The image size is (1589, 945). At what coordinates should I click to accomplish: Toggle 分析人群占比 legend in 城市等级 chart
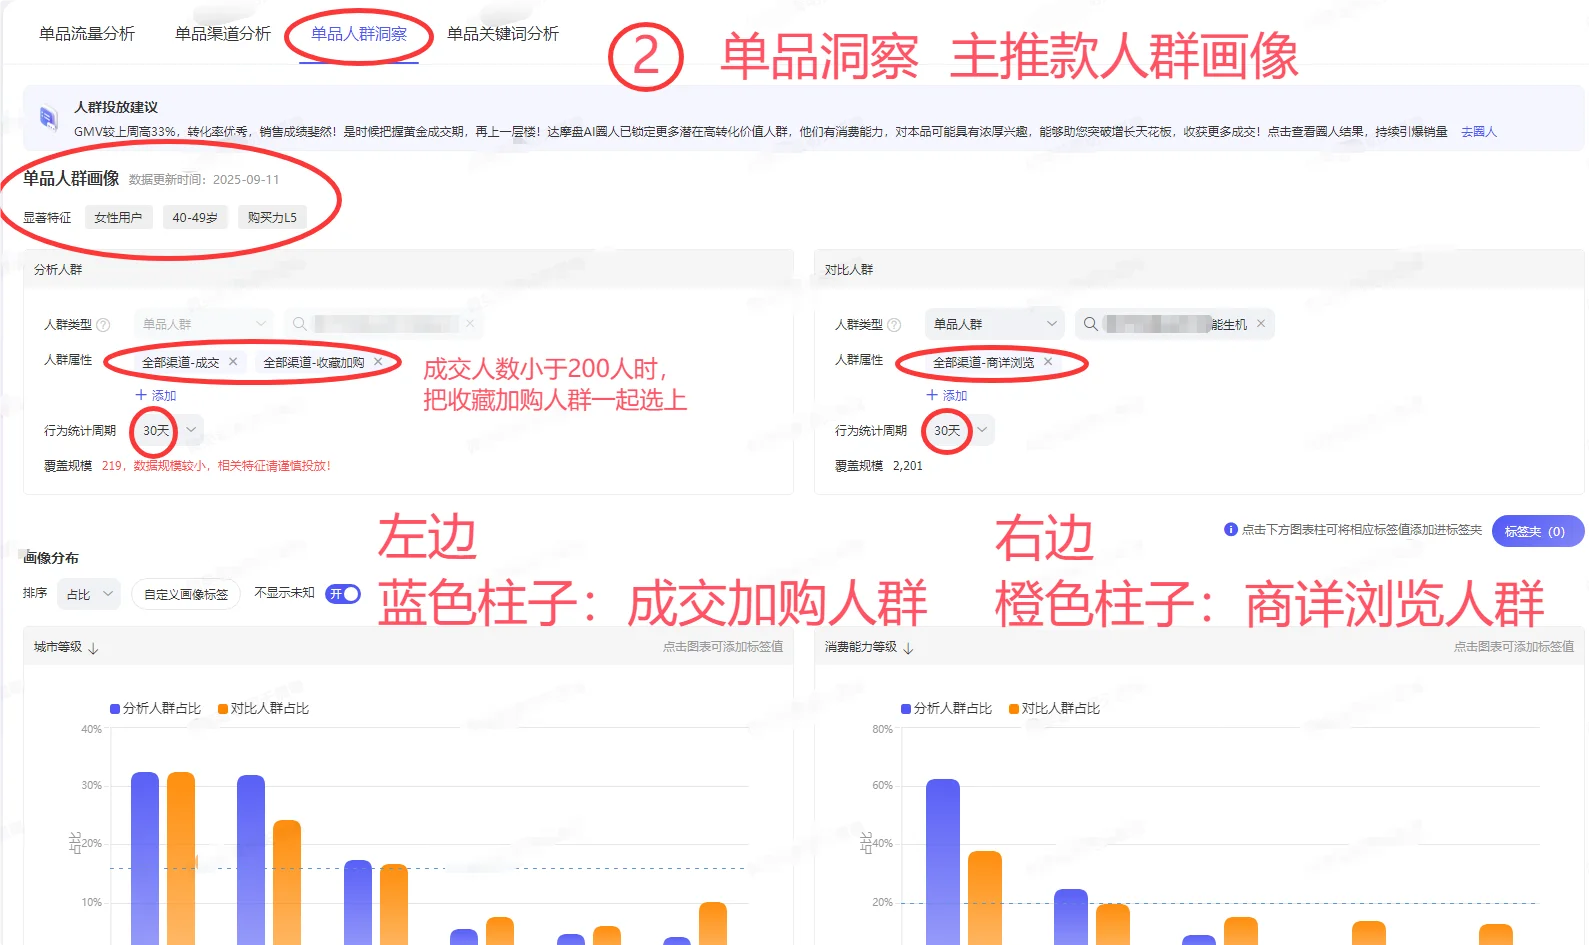click(x=155, y=708)
